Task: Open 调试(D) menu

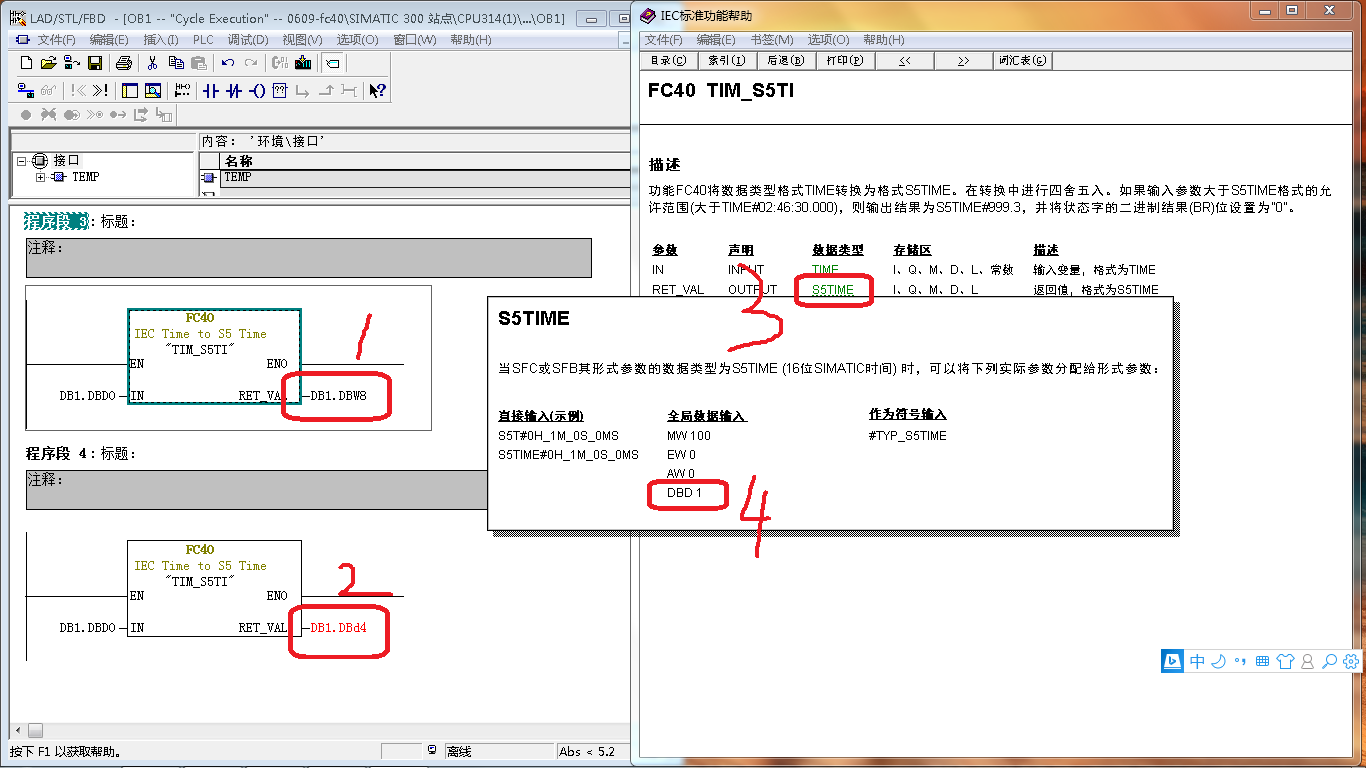Action: 248,40
